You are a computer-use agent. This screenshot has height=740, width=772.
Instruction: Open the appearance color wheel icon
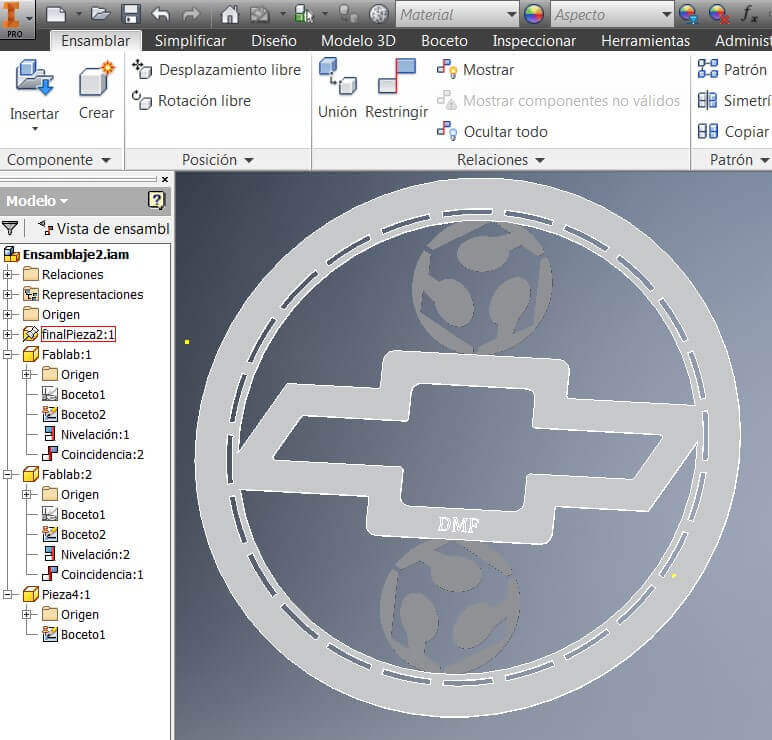[x=534, y=14]
